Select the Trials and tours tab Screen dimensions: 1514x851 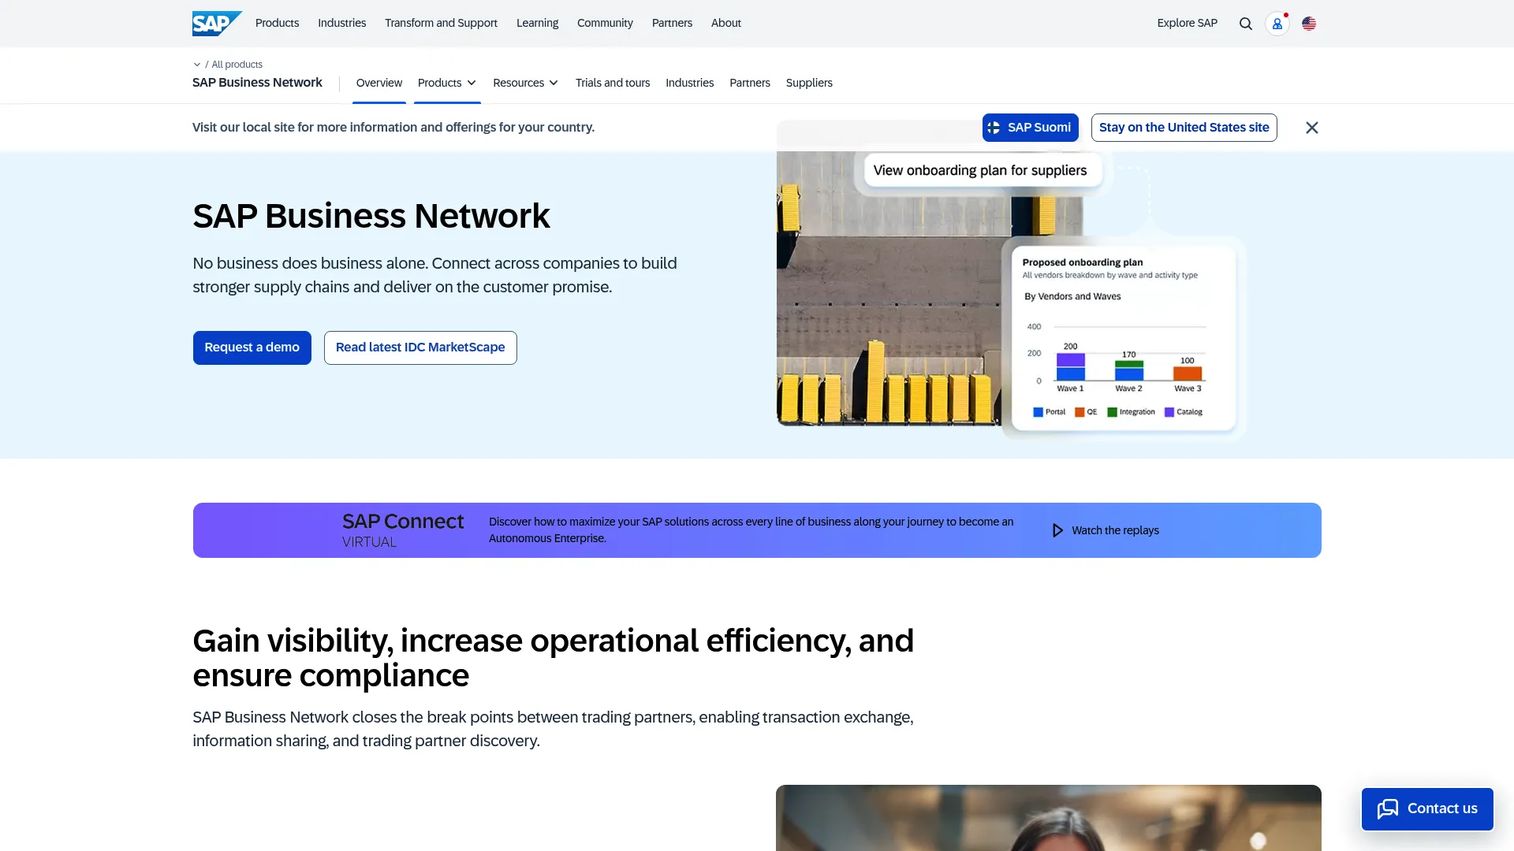[613, 83]
